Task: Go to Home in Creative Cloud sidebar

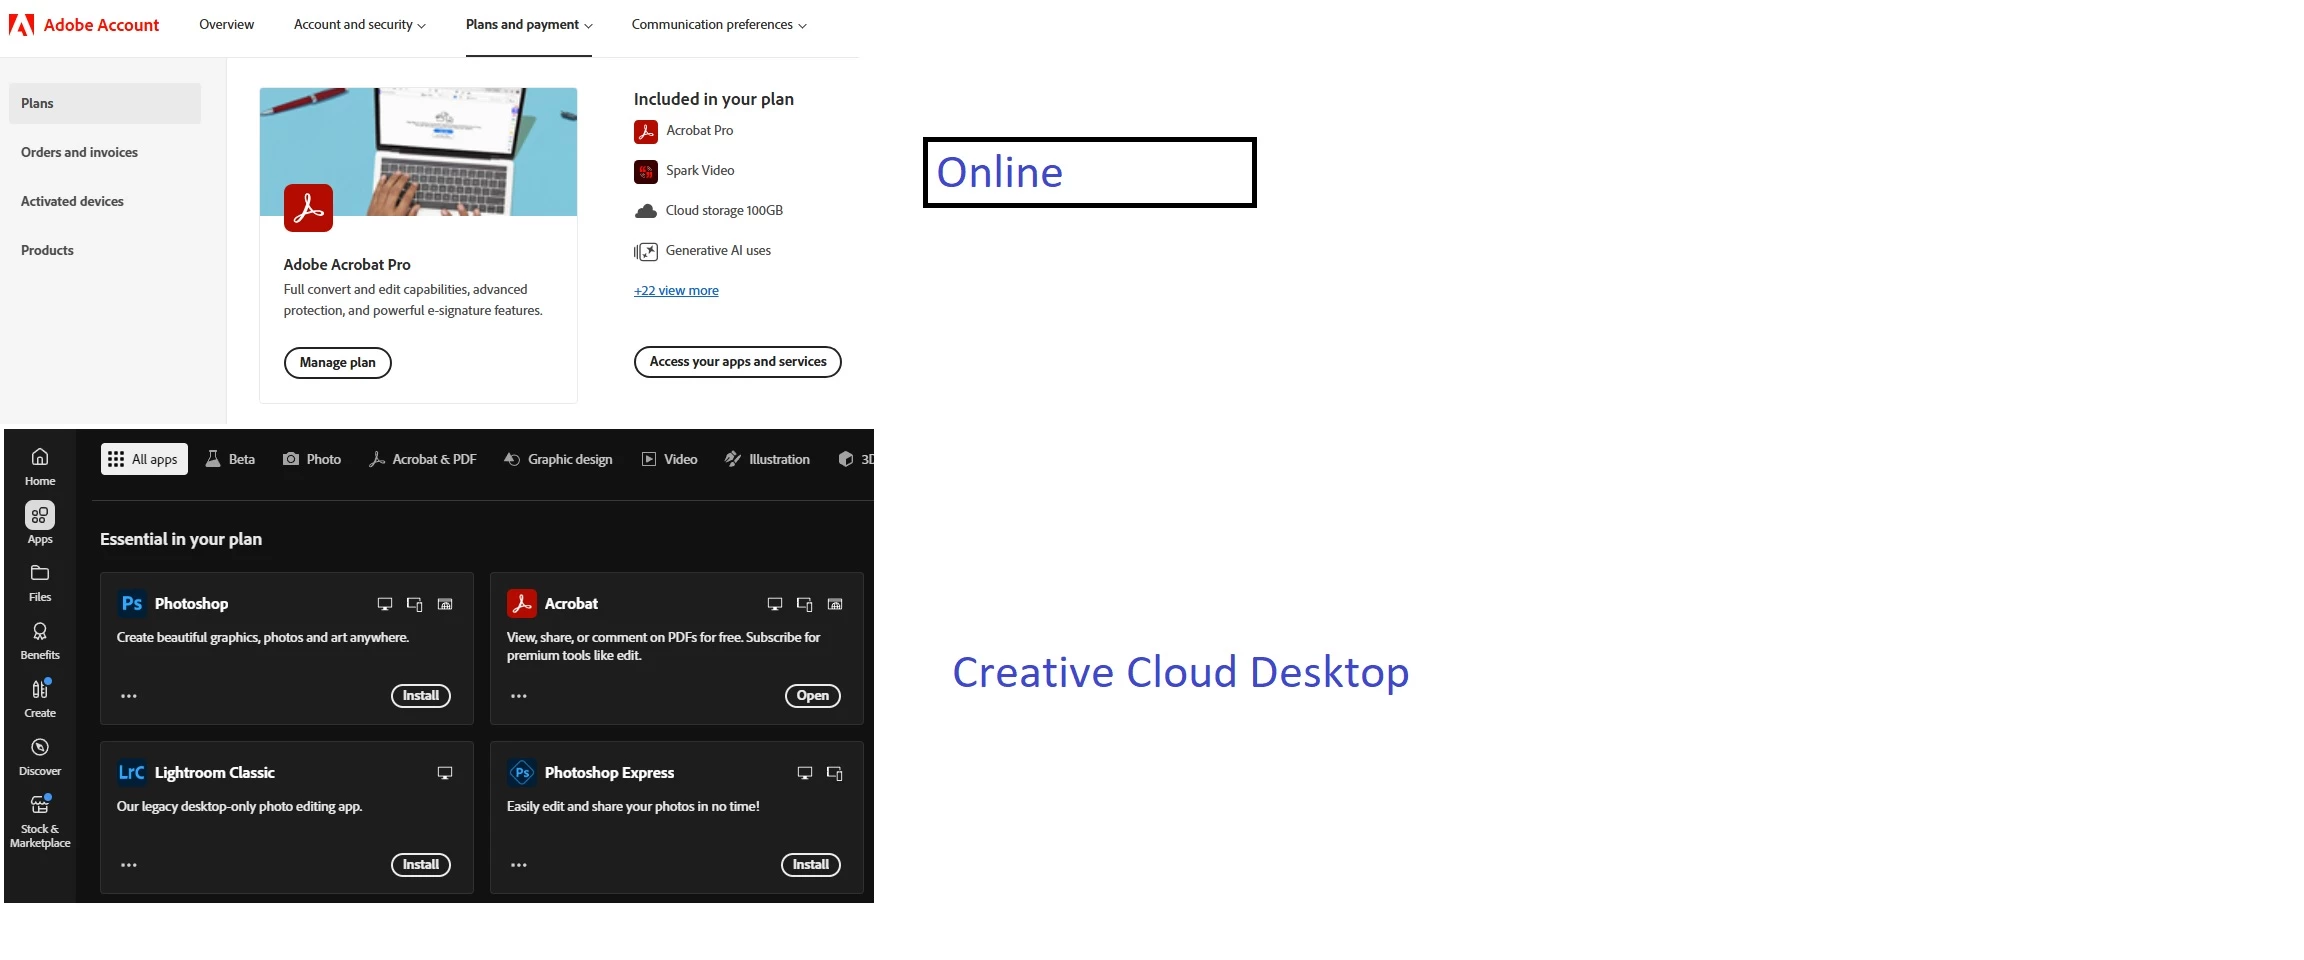Action: click(40, 467)
